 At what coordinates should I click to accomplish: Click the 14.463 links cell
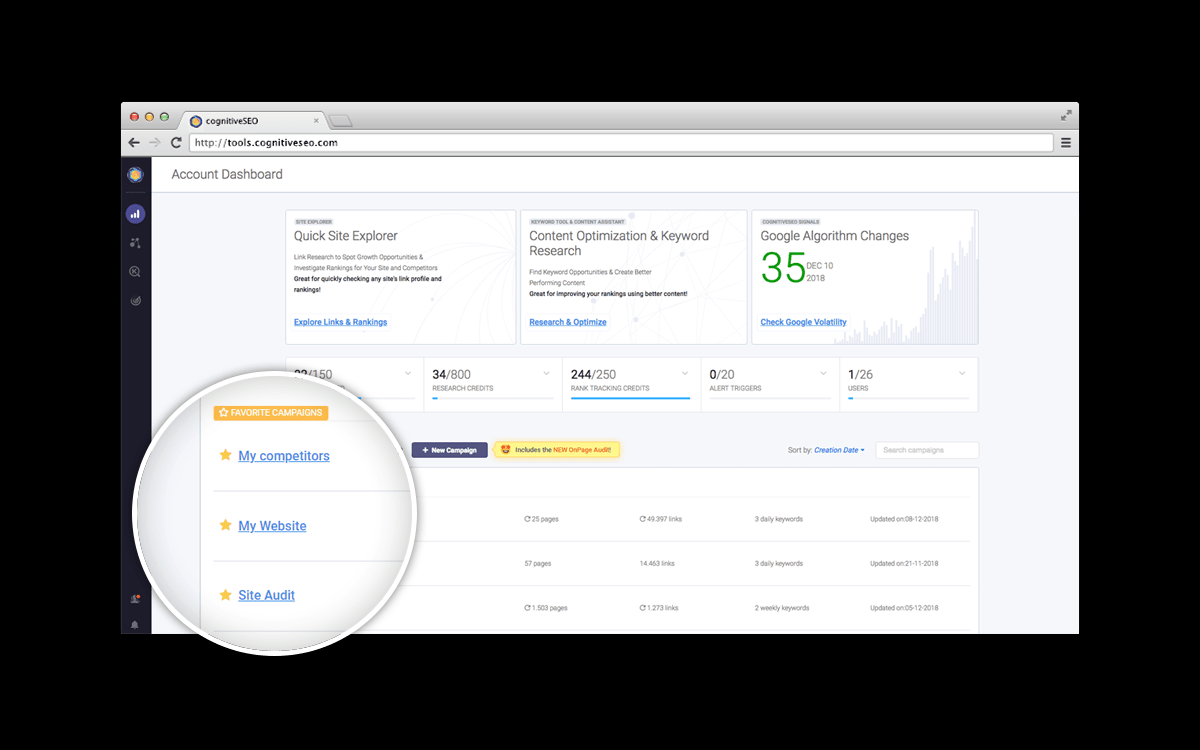(657, 563)
